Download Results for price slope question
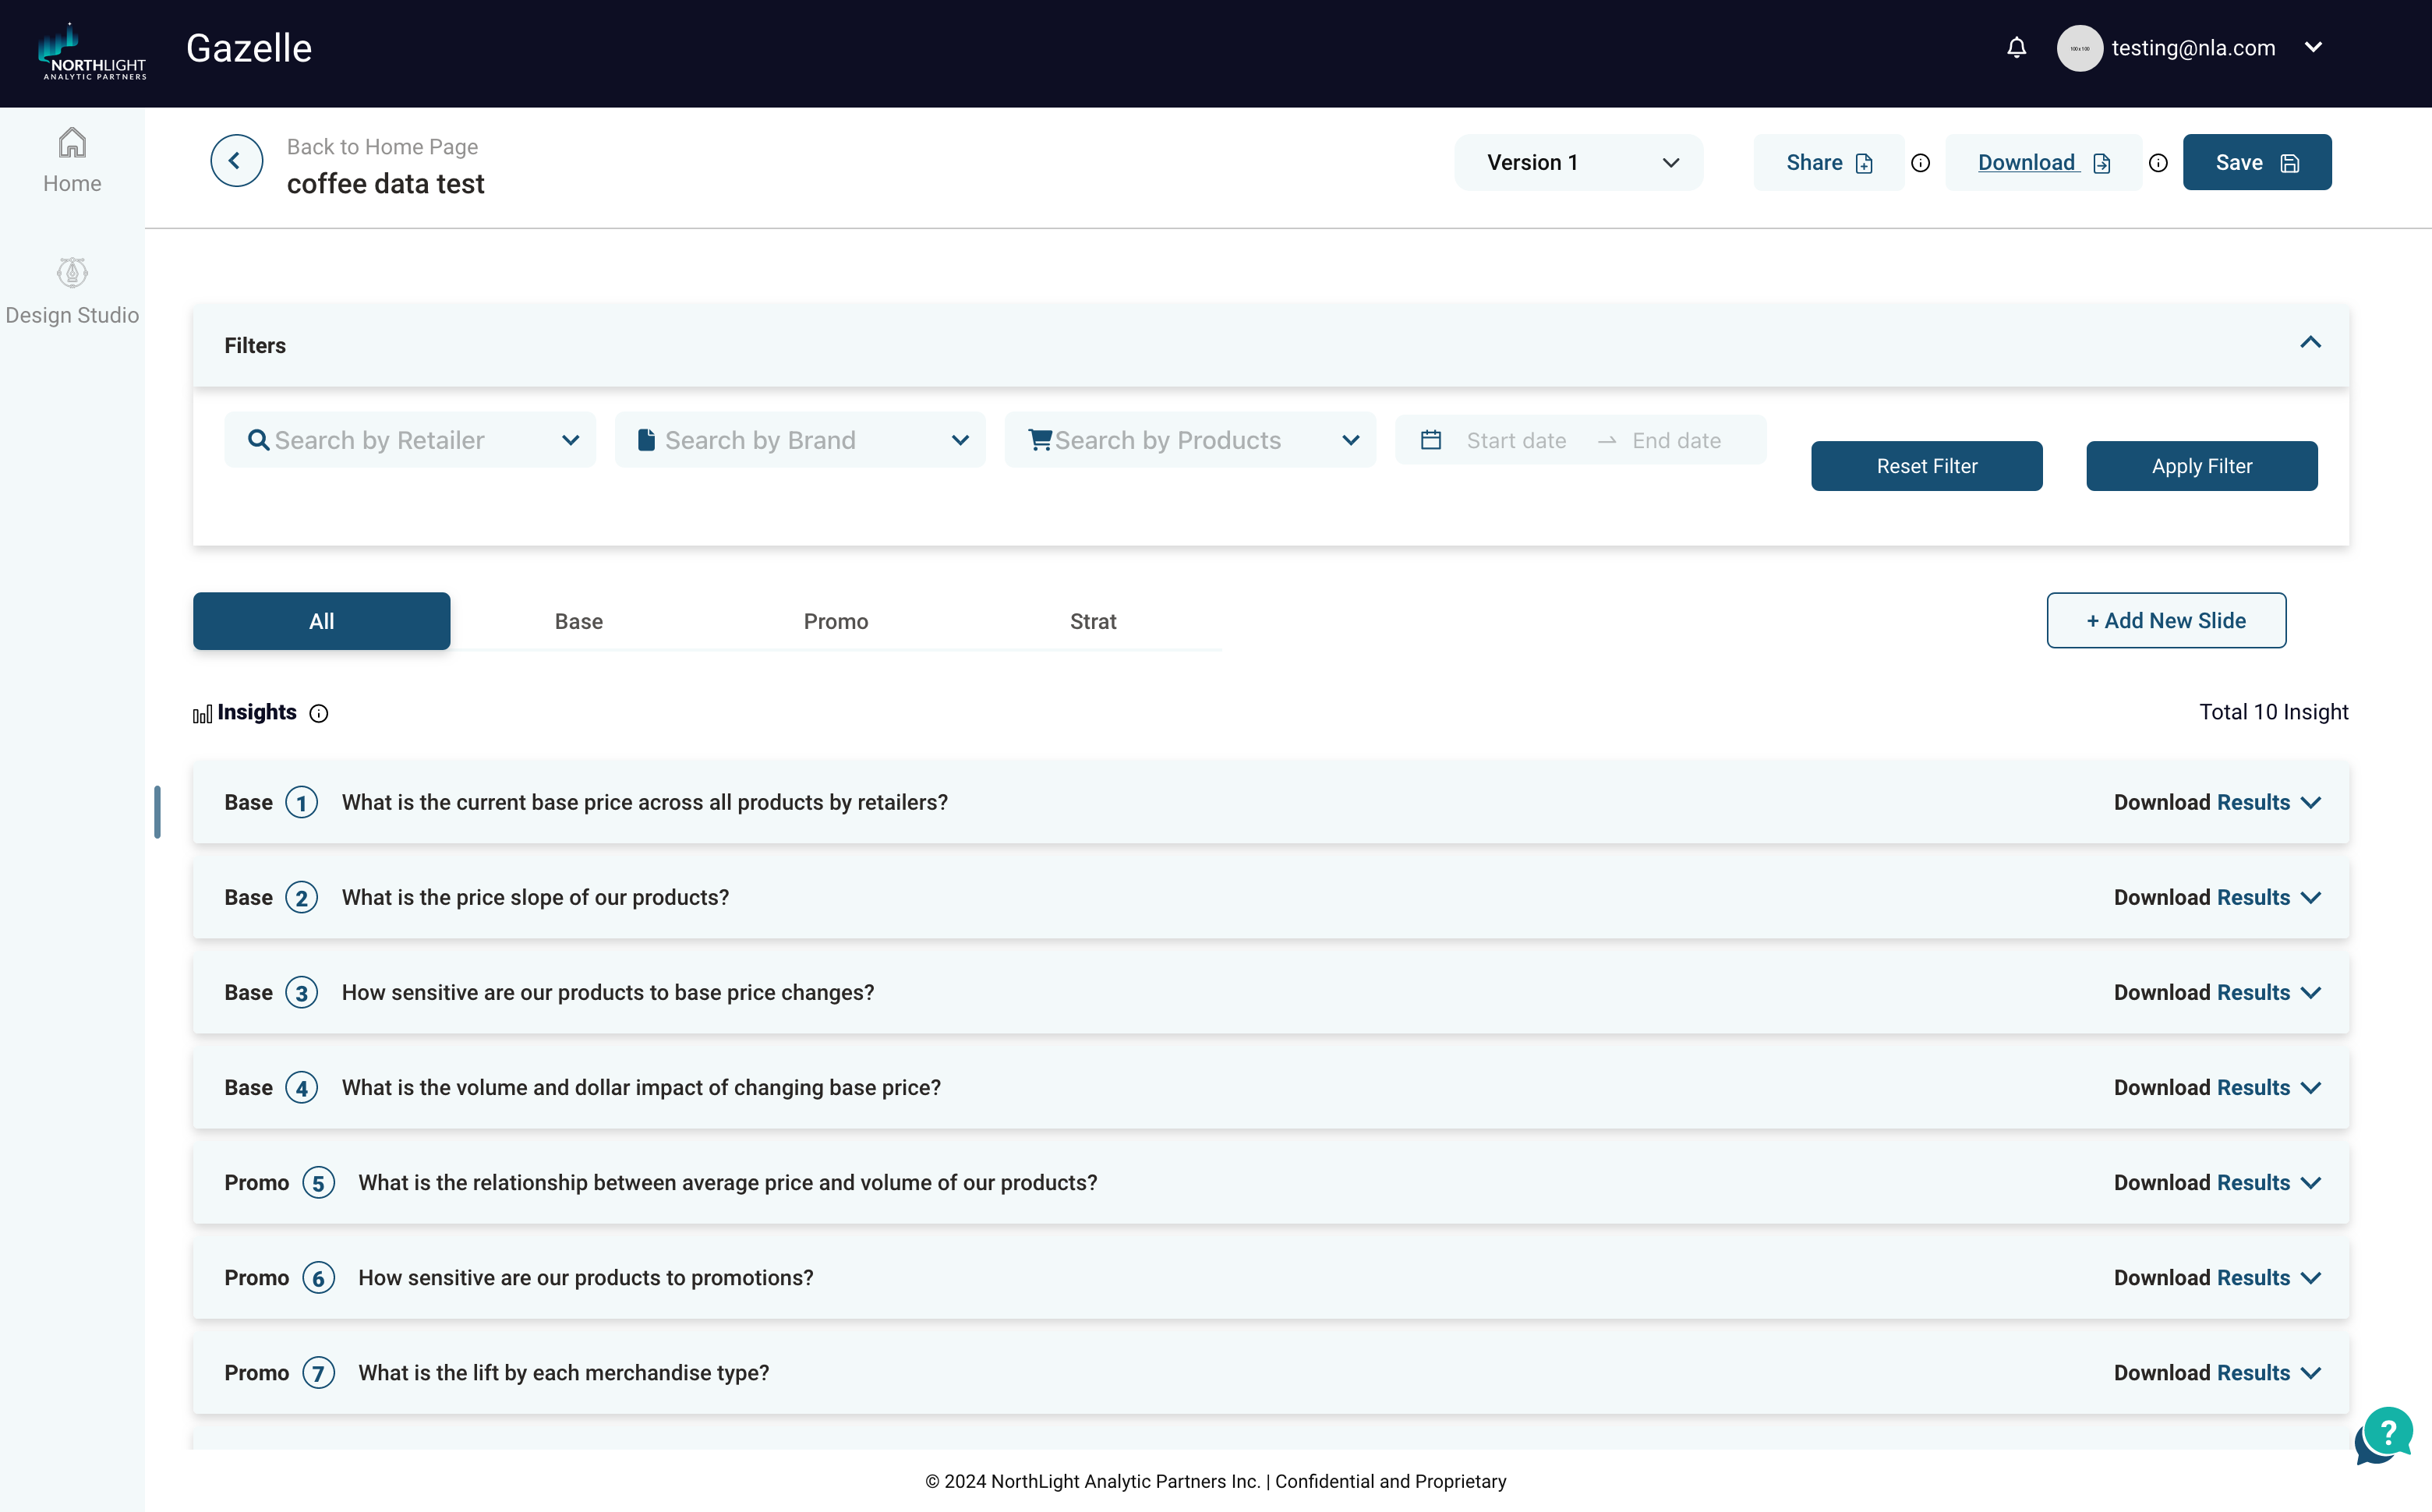2432x1512 pixels. click(x=2201, y=897)
